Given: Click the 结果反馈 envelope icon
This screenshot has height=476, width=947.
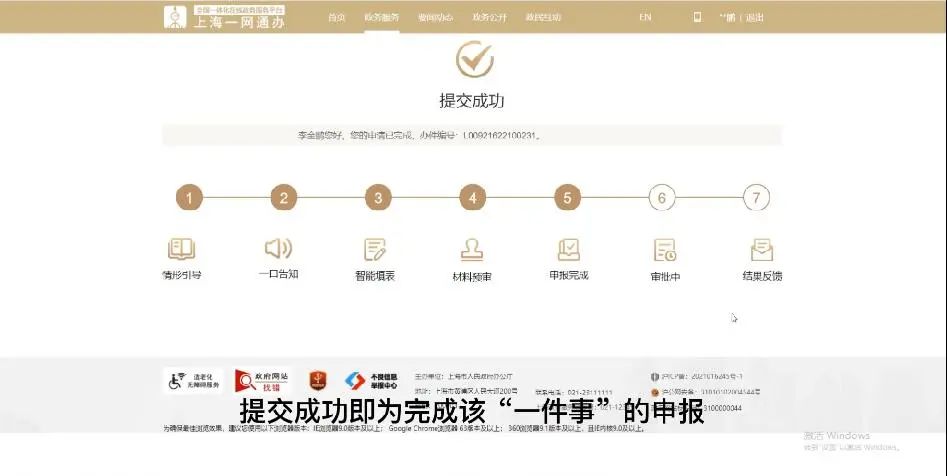Looking at the screenshot, I should (x=761, y=249).
